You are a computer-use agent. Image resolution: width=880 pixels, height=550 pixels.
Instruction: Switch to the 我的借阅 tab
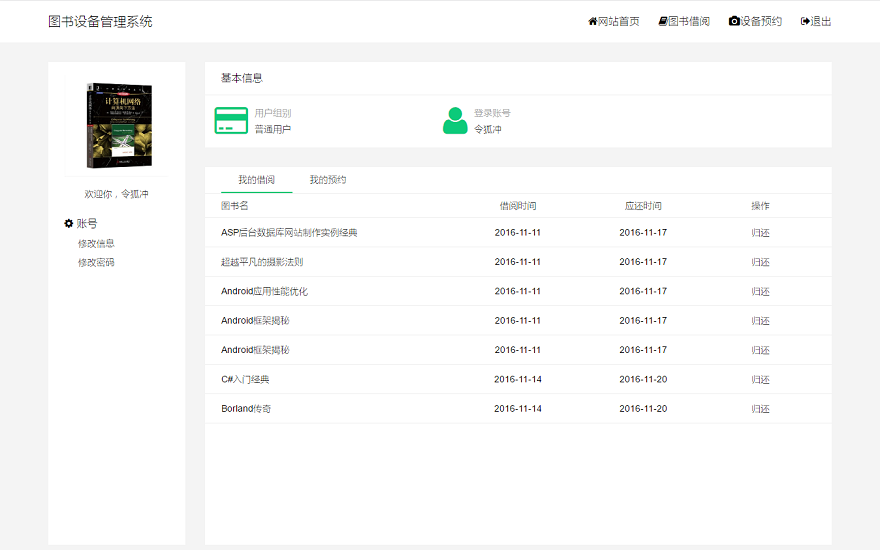coord(256,180)
